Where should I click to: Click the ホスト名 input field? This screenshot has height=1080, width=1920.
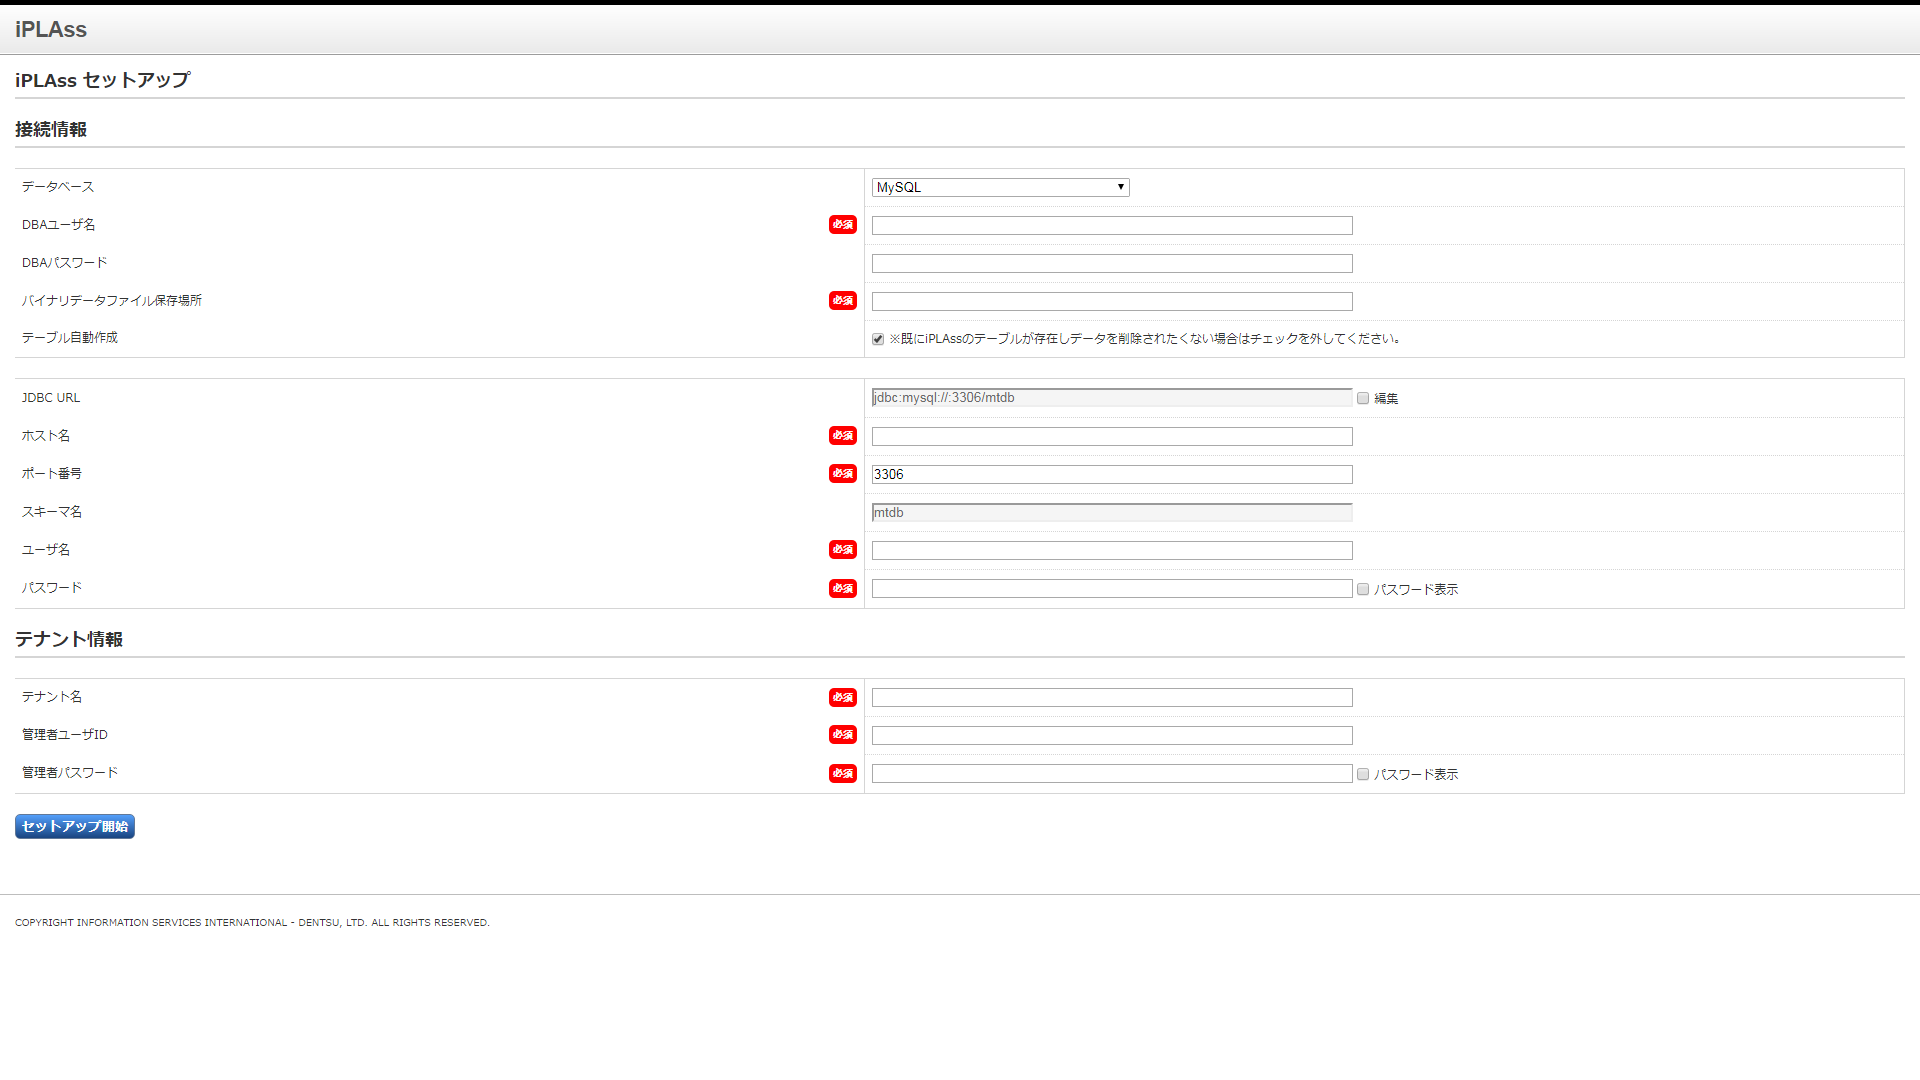[1112, 437]
